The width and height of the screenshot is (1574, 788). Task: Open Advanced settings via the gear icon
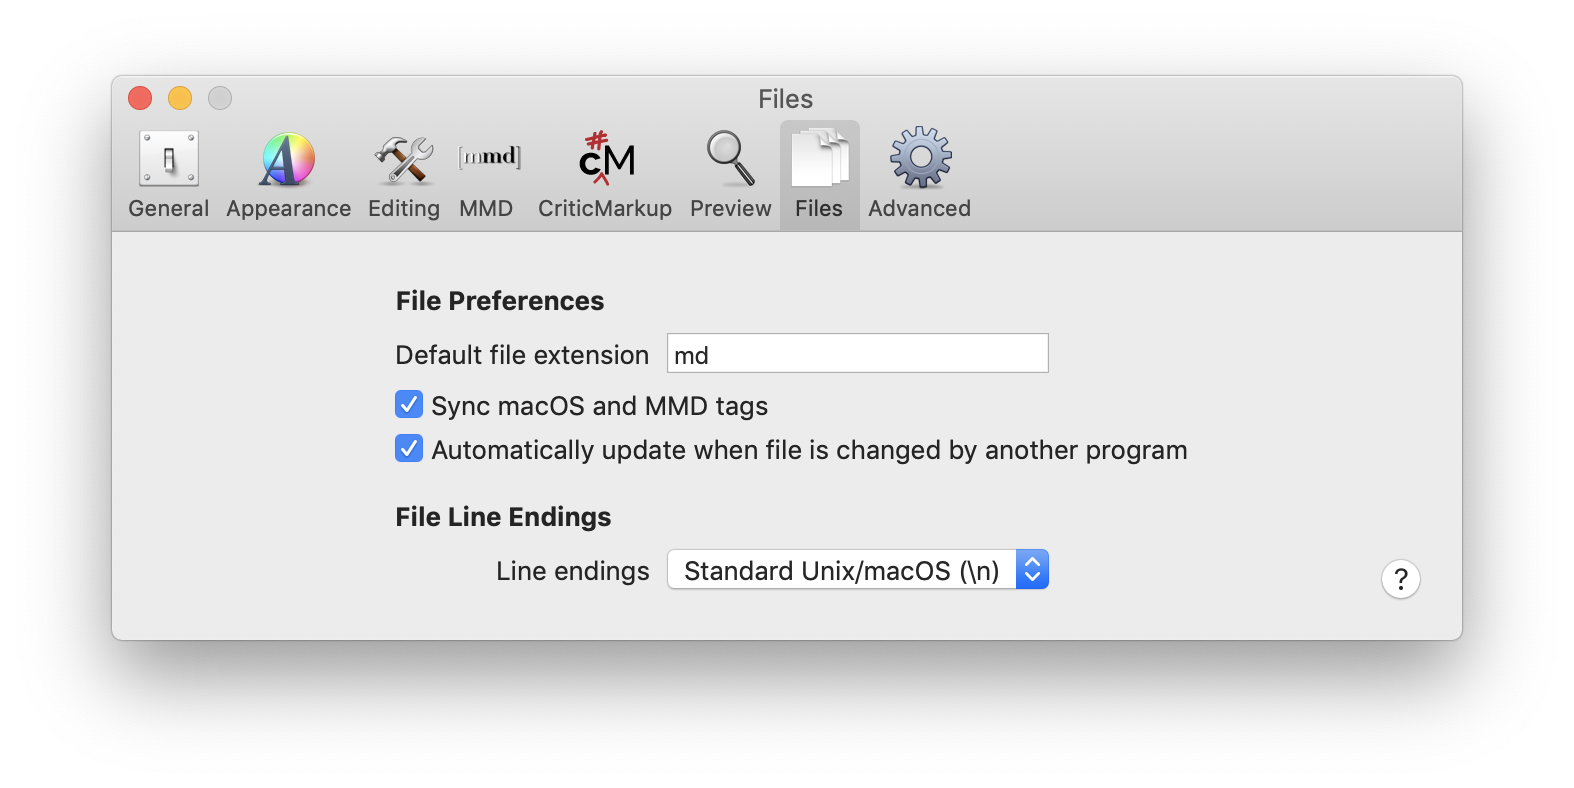click(920, 158)
